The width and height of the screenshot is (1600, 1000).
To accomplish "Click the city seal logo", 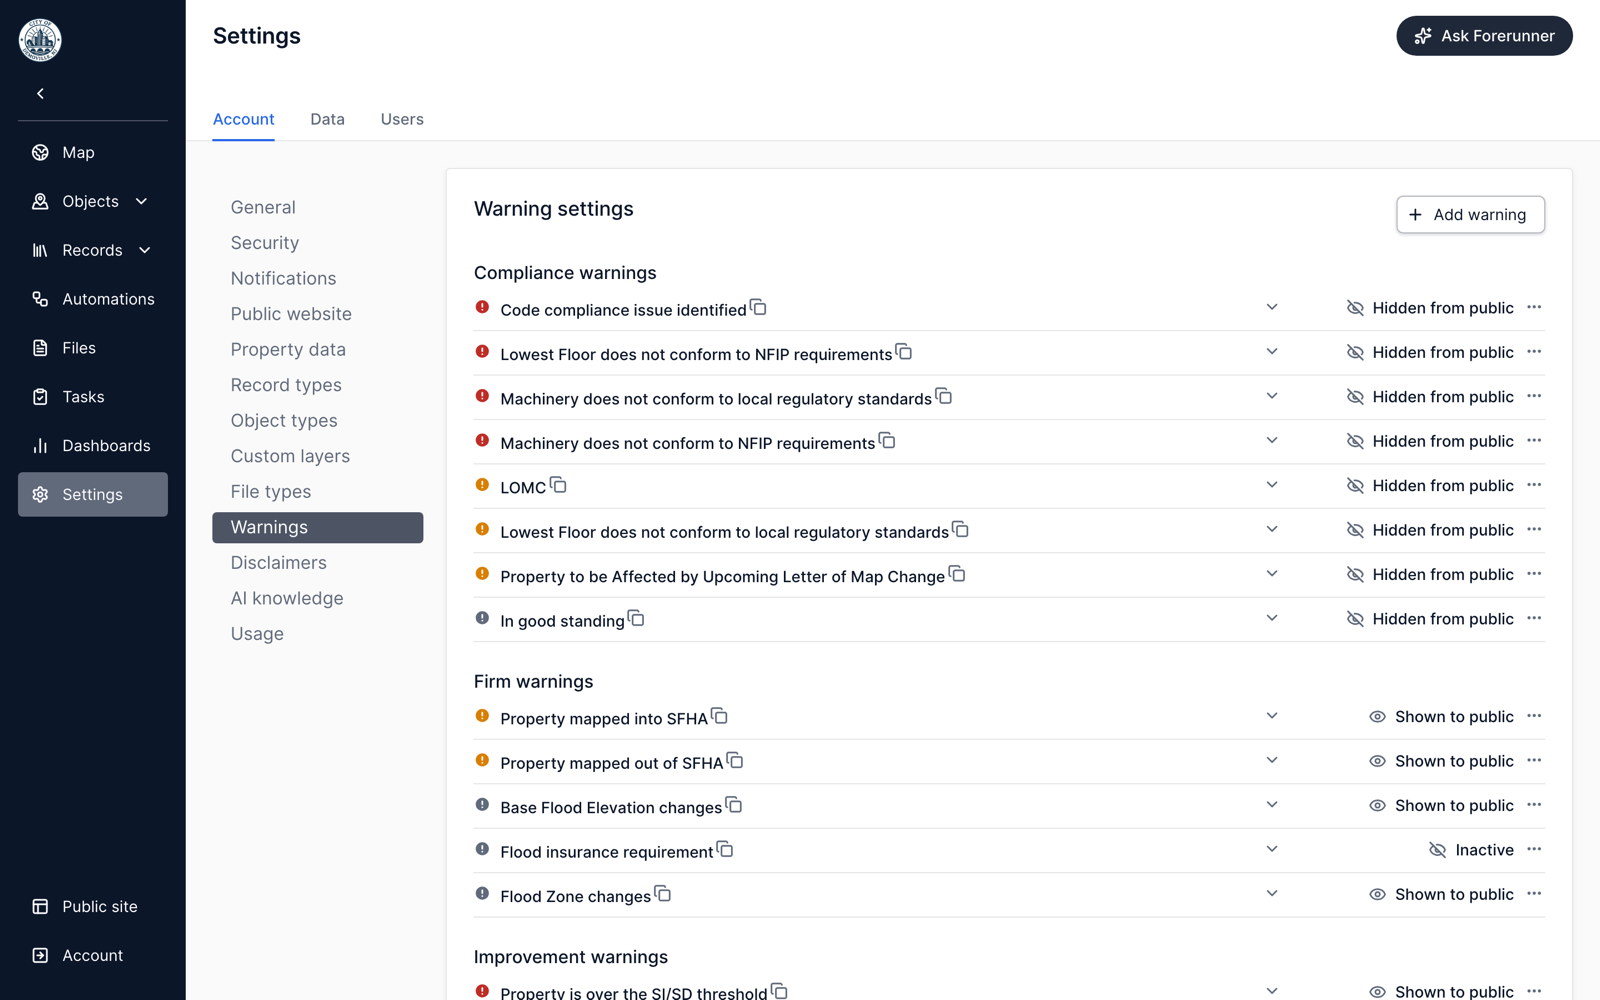I will tap(40, 40).
